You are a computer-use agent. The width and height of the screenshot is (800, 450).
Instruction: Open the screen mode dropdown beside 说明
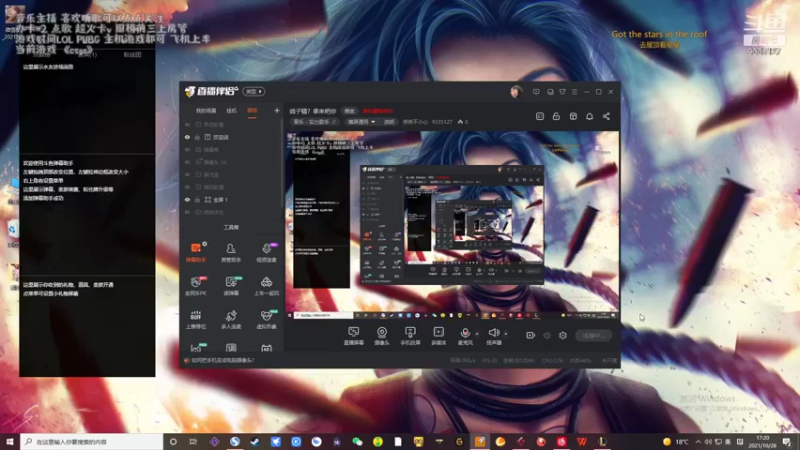pos(361,122)
